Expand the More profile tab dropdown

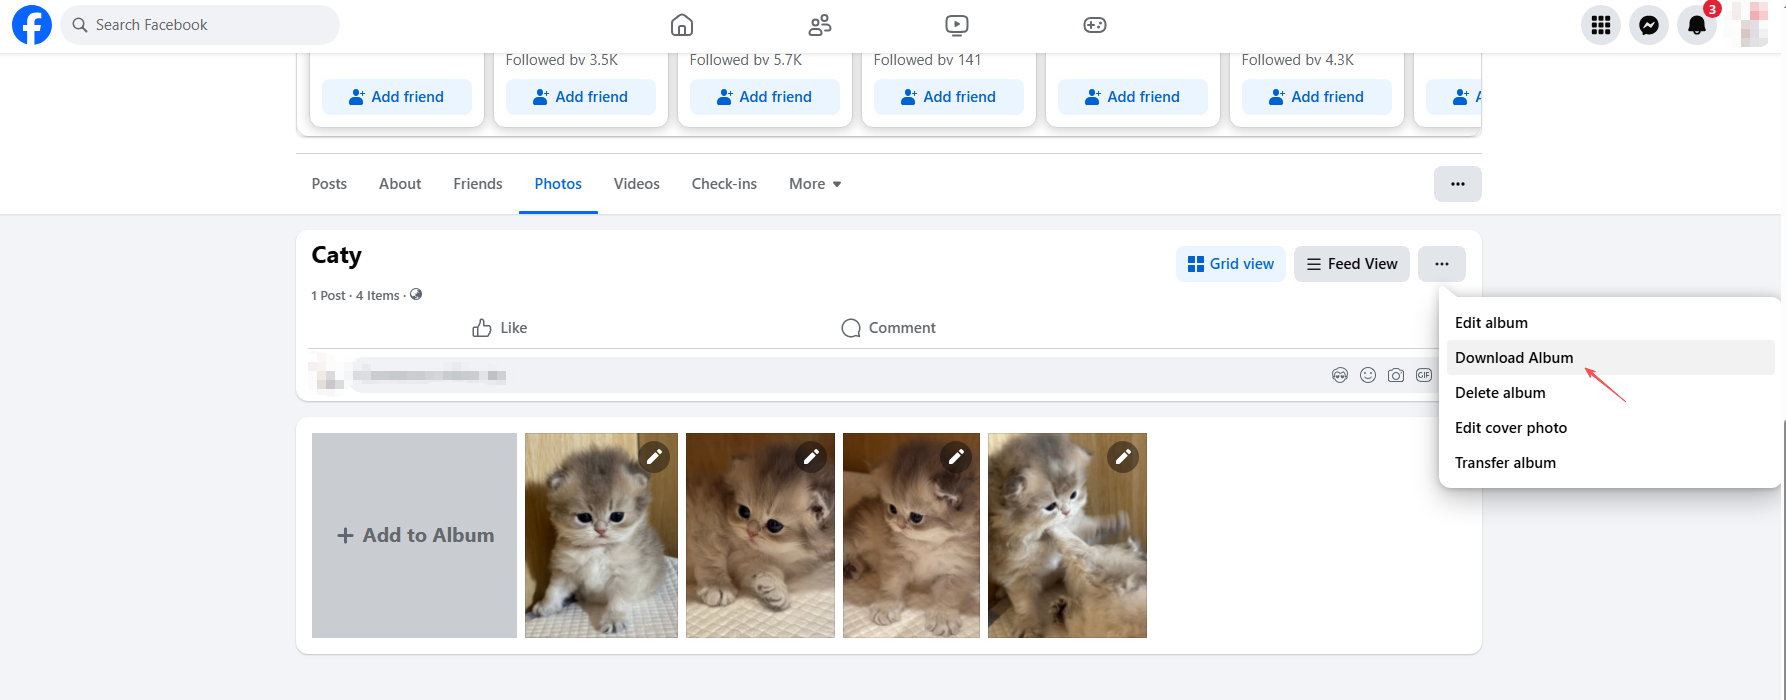point(815,184)
